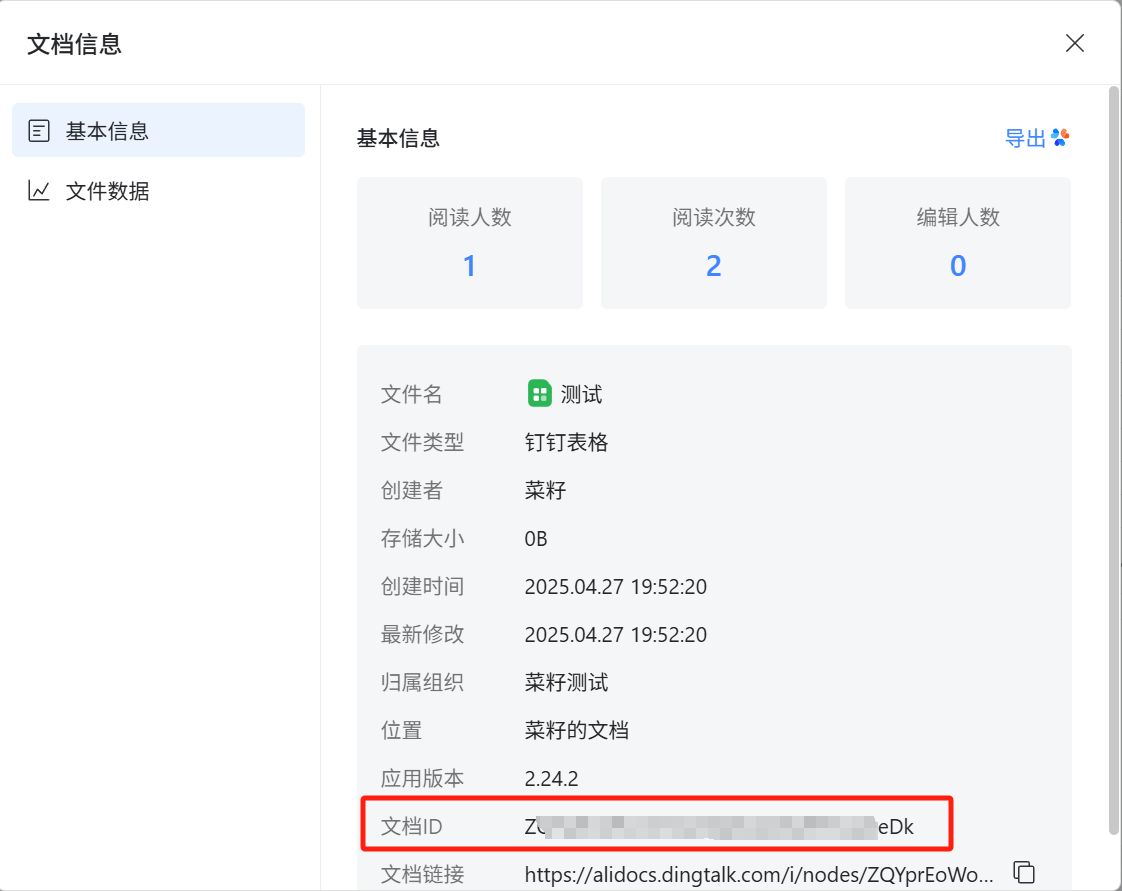This screenshot has width=1122, height=891.
Task: Open the alidocs.dingtalk.com document link
Action: coord(759,875)
